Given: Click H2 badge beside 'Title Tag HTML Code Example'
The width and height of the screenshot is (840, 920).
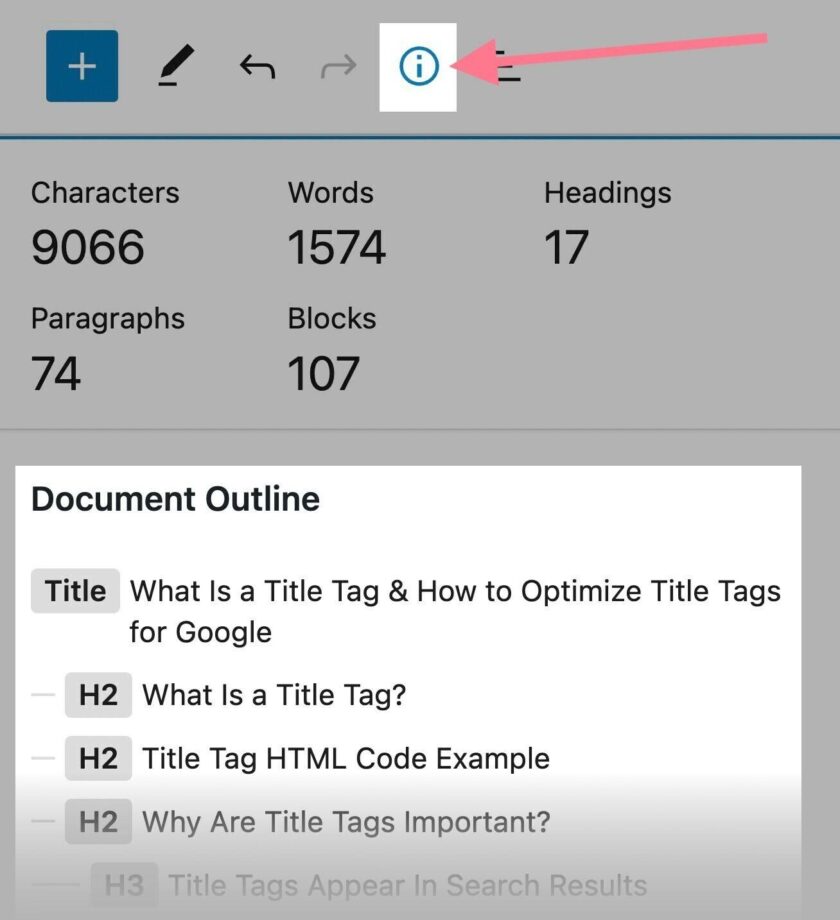Looking at the screenshot, I should pyautogui.click(x=98, y=759).
